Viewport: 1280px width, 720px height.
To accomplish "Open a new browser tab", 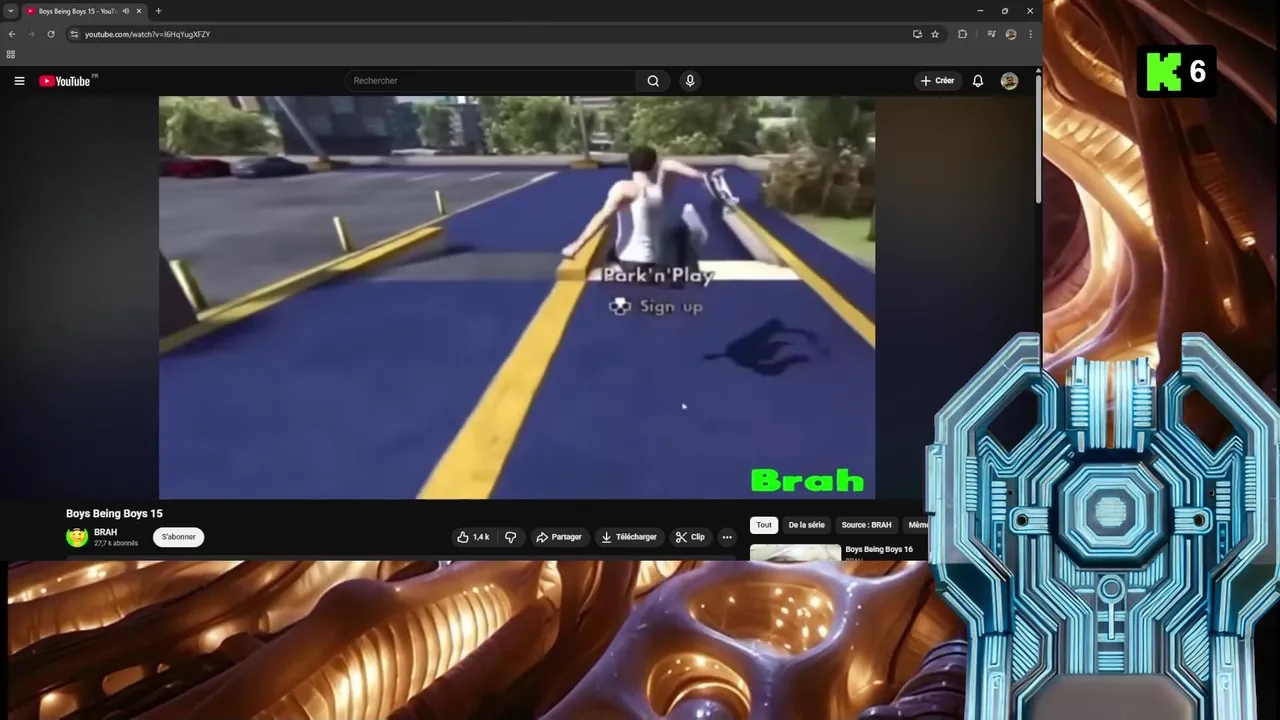I will 158,11.
